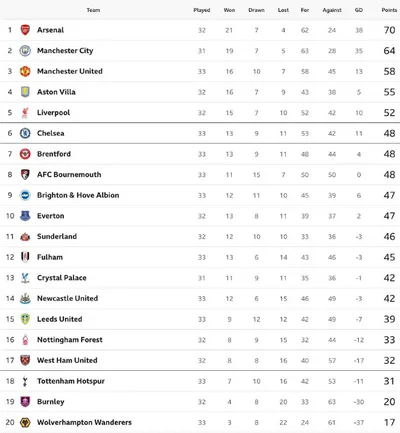The image size is (400, 433).
Task: Click the Newcastle United crest icon
Action: pos(25,299)
